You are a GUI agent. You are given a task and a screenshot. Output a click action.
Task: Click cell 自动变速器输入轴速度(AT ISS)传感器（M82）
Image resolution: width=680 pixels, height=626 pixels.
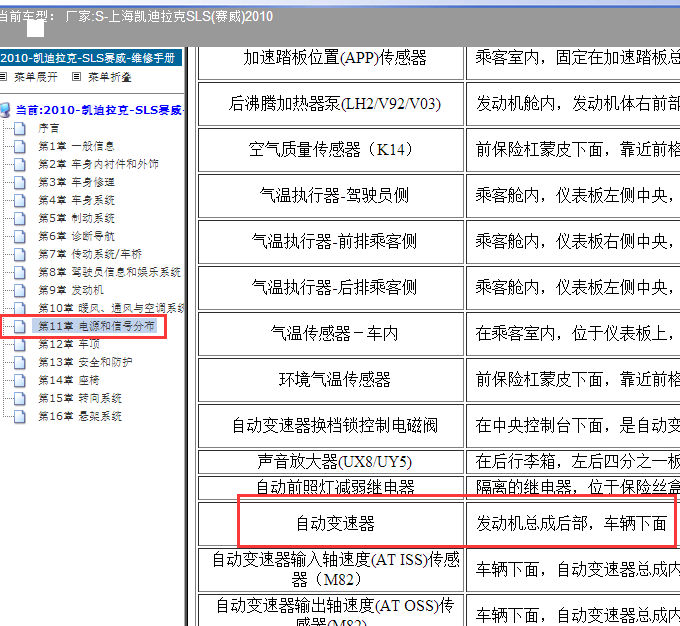point(331,570)
